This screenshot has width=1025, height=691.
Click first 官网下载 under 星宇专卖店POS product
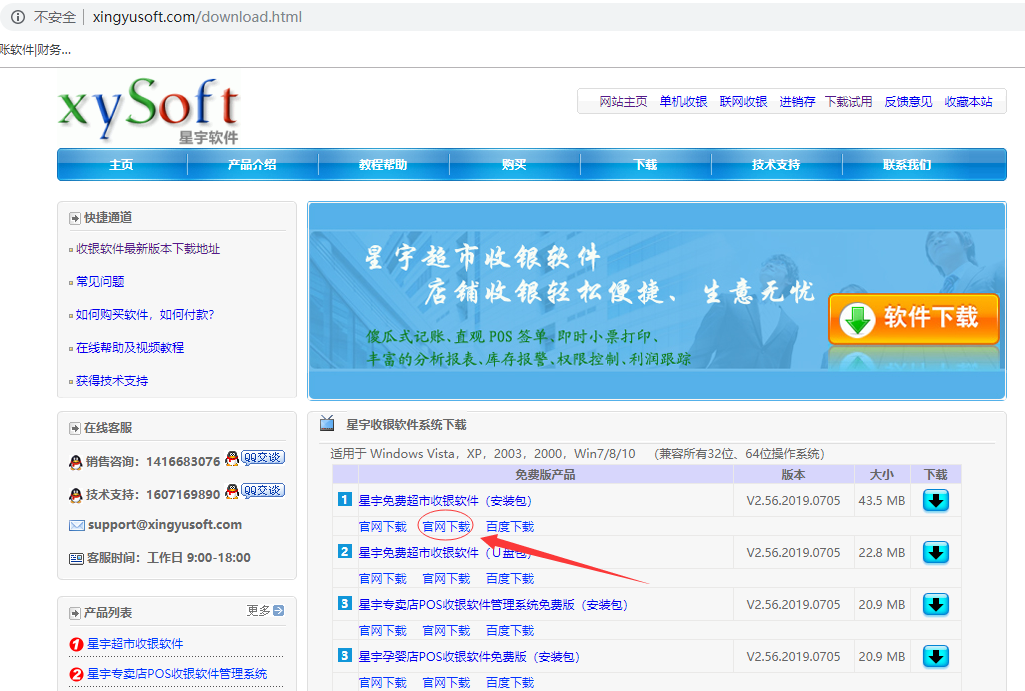383,630
